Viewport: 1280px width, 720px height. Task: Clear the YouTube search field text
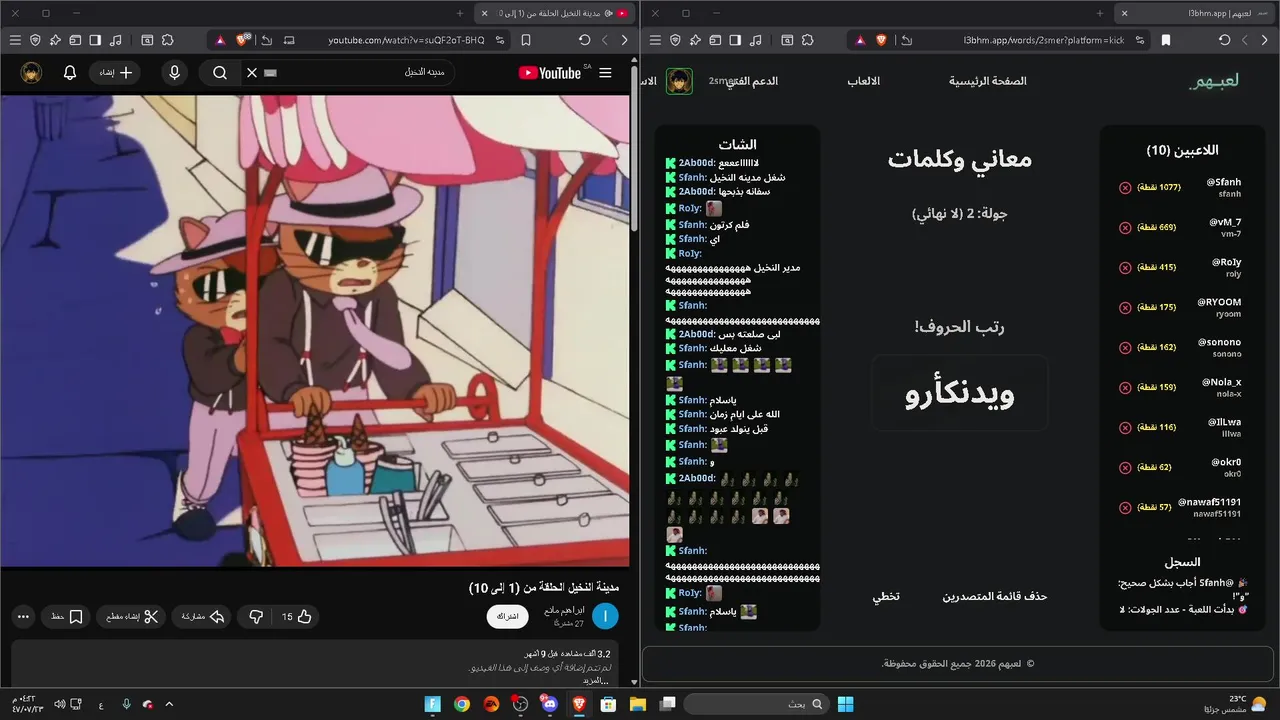252,73
